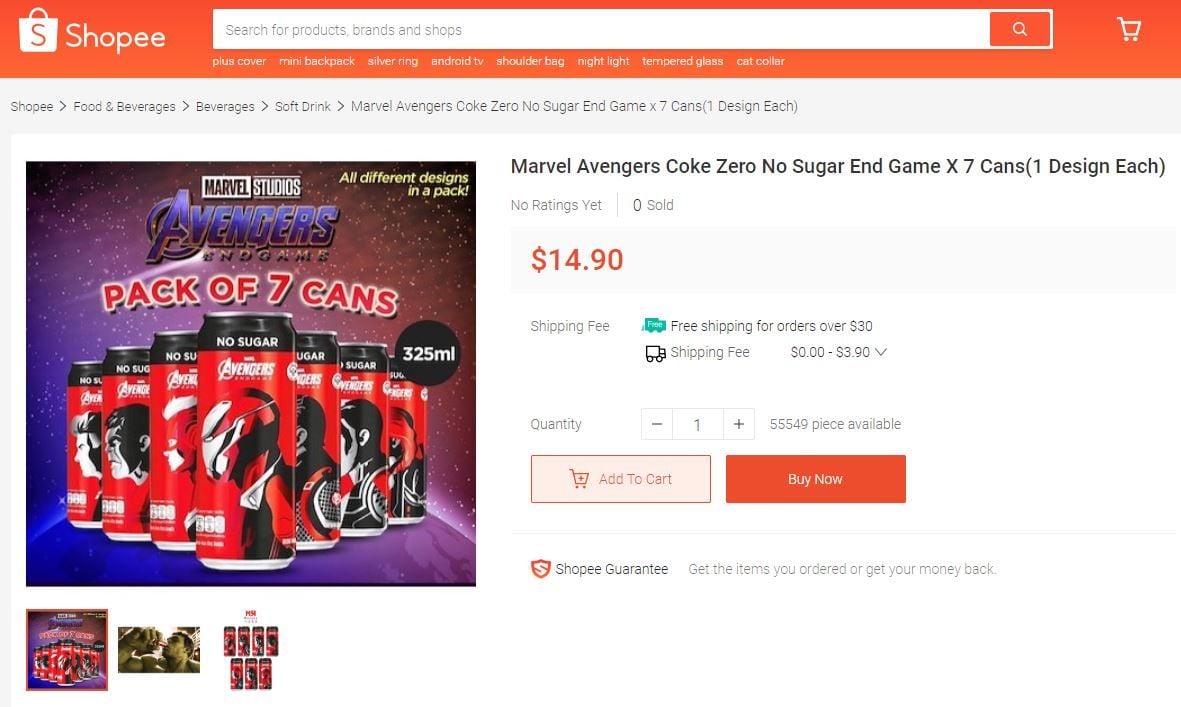
Task: Click the shipping truck icon
Action: click(655, 353)
